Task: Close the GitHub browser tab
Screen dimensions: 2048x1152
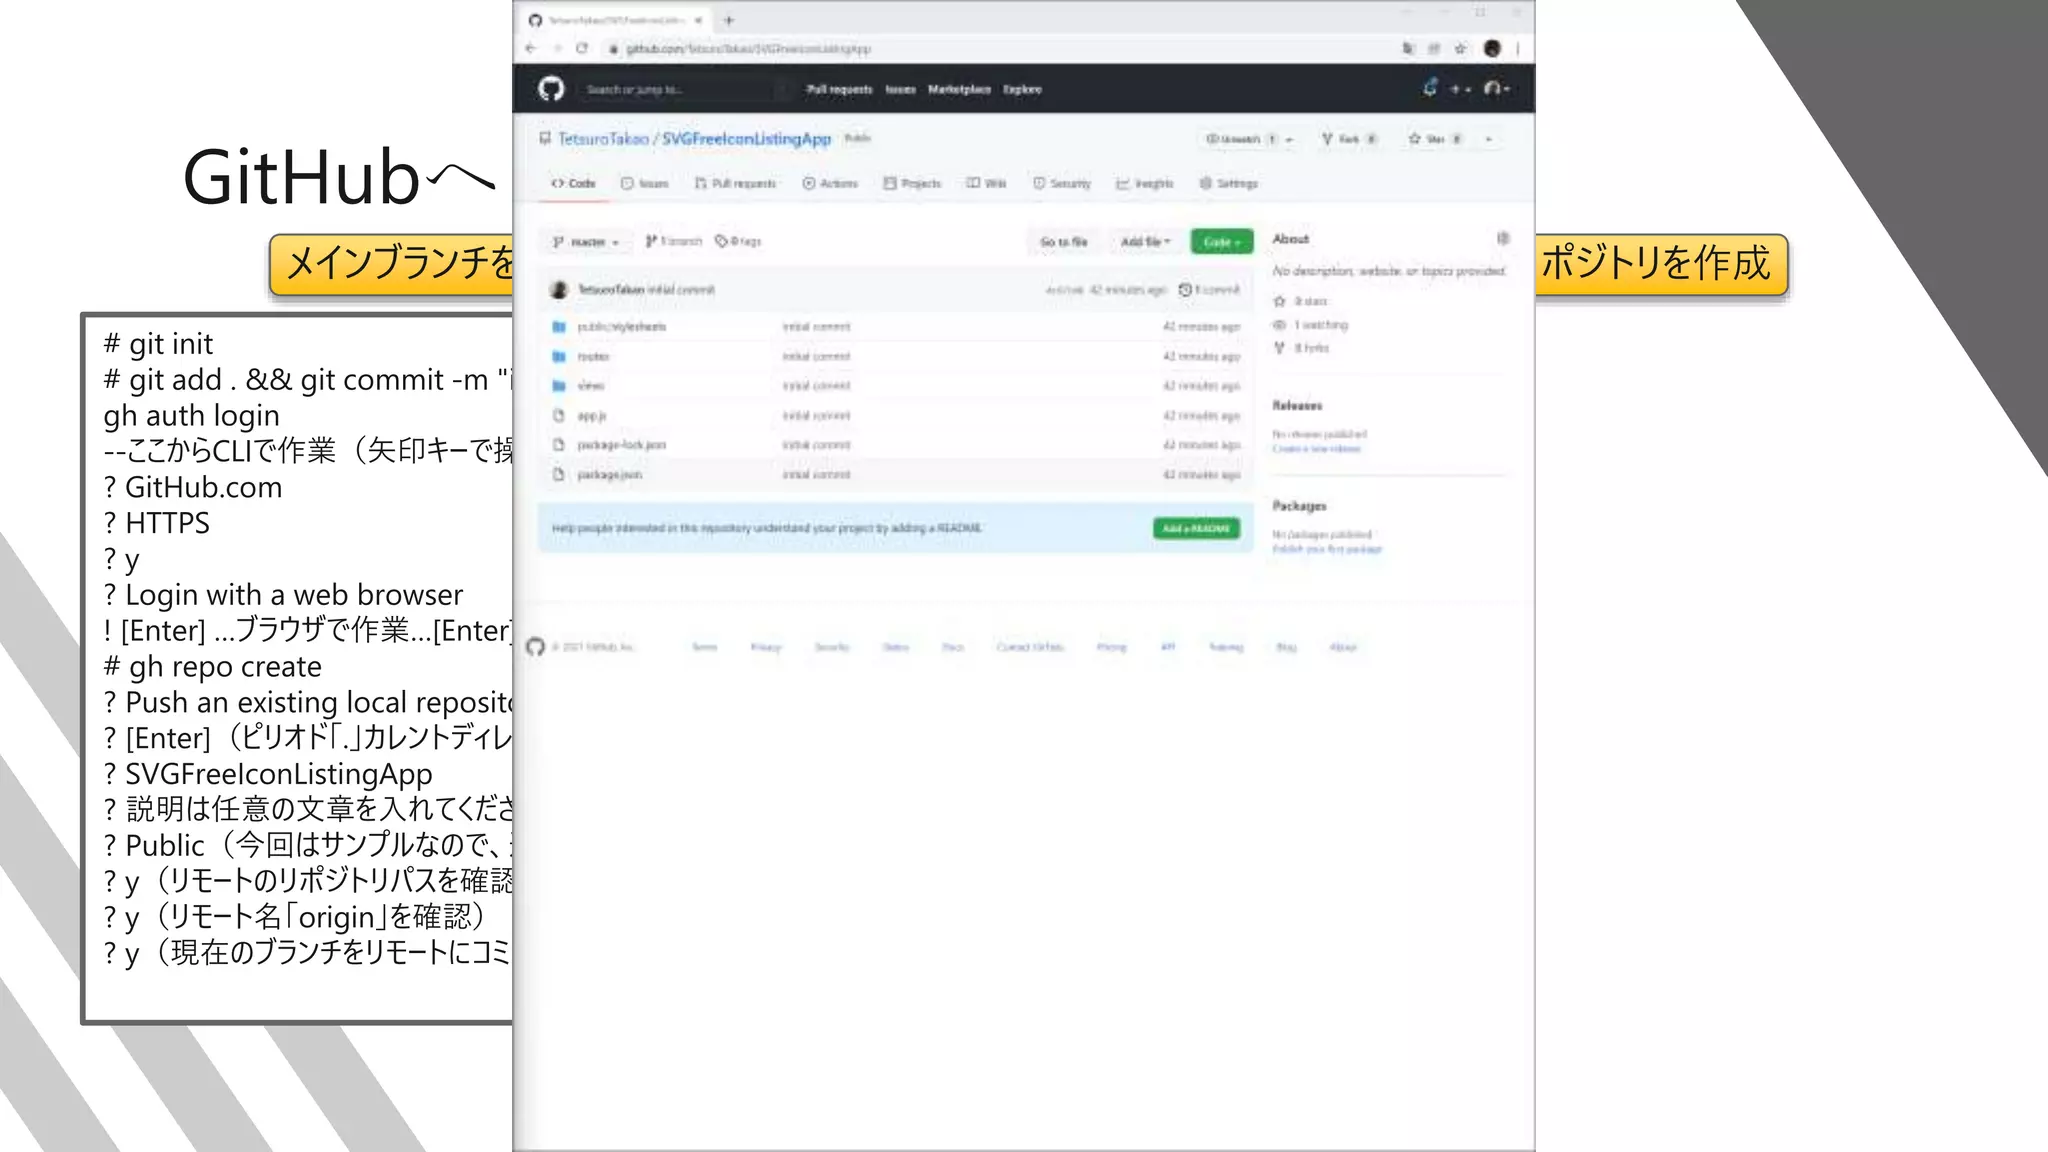Action: tap(698, 20)
